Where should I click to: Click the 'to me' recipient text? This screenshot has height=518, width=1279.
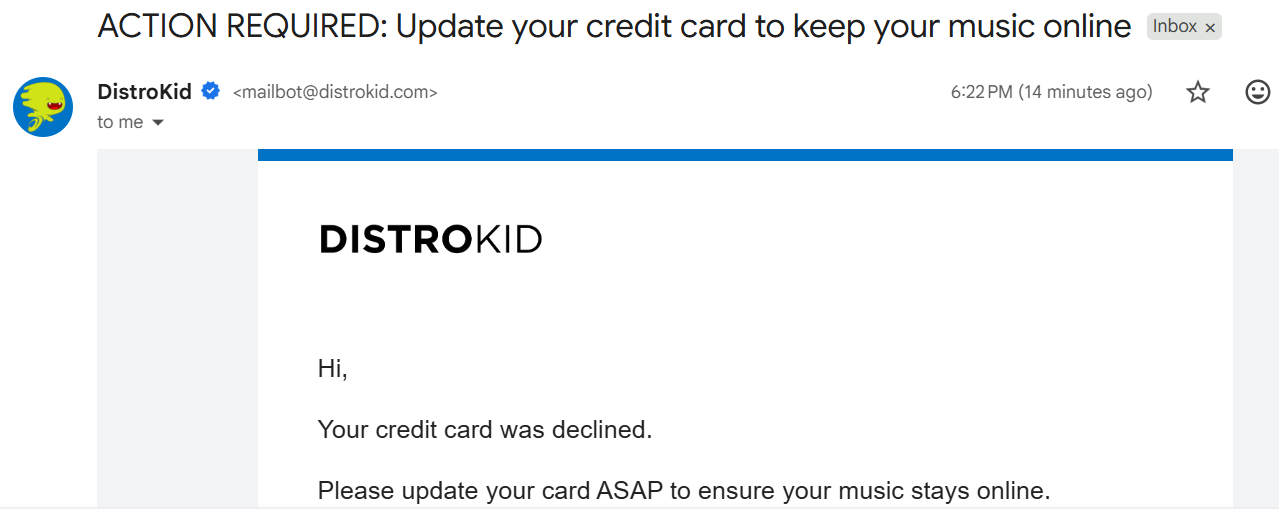pos(119,122)
